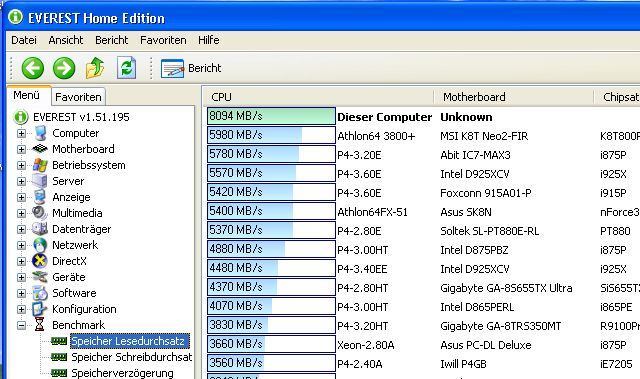The image size is (640, 379).
Task: Collapse the Benchmark tree node
Action: pos(21,325)
